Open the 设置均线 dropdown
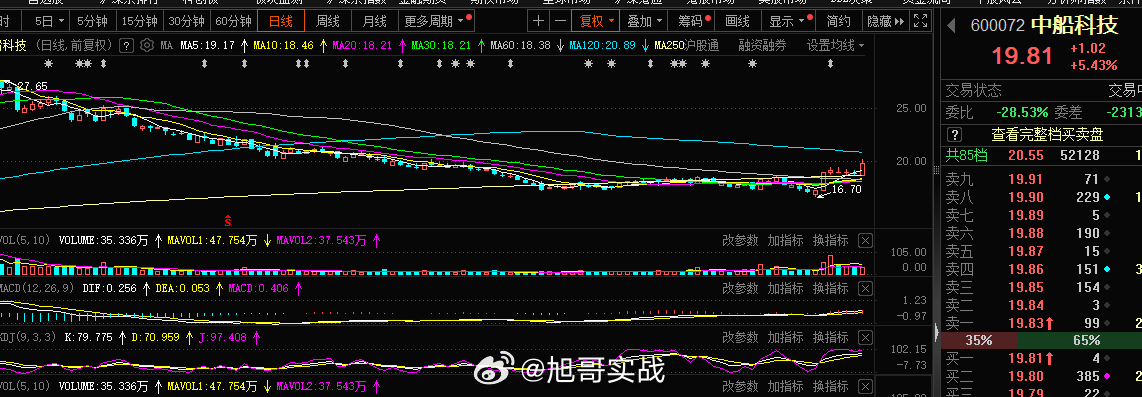1142x397 pixels. coord(835,46)
